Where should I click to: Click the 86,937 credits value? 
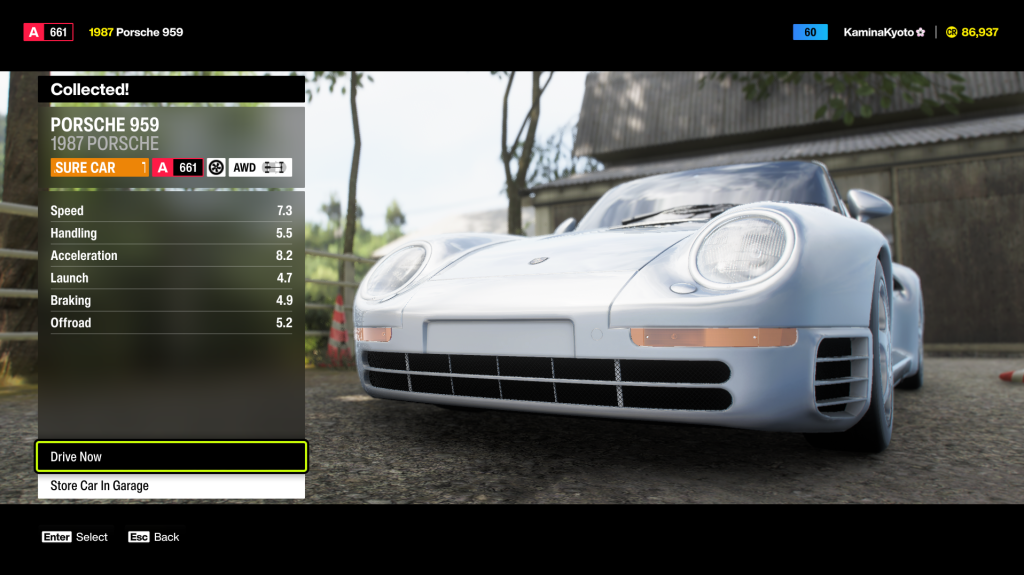click(980, 32)
